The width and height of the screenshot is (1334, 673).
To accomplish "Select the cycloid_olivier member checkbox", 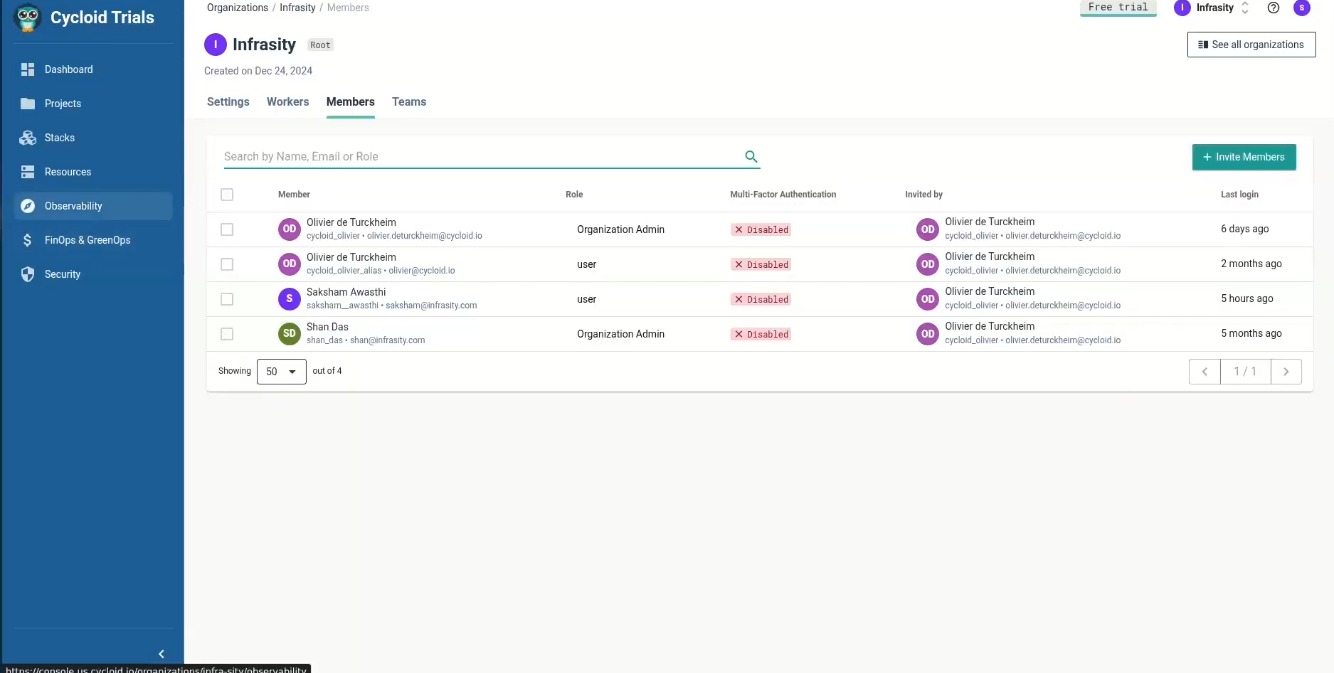I will coord(227,230).
